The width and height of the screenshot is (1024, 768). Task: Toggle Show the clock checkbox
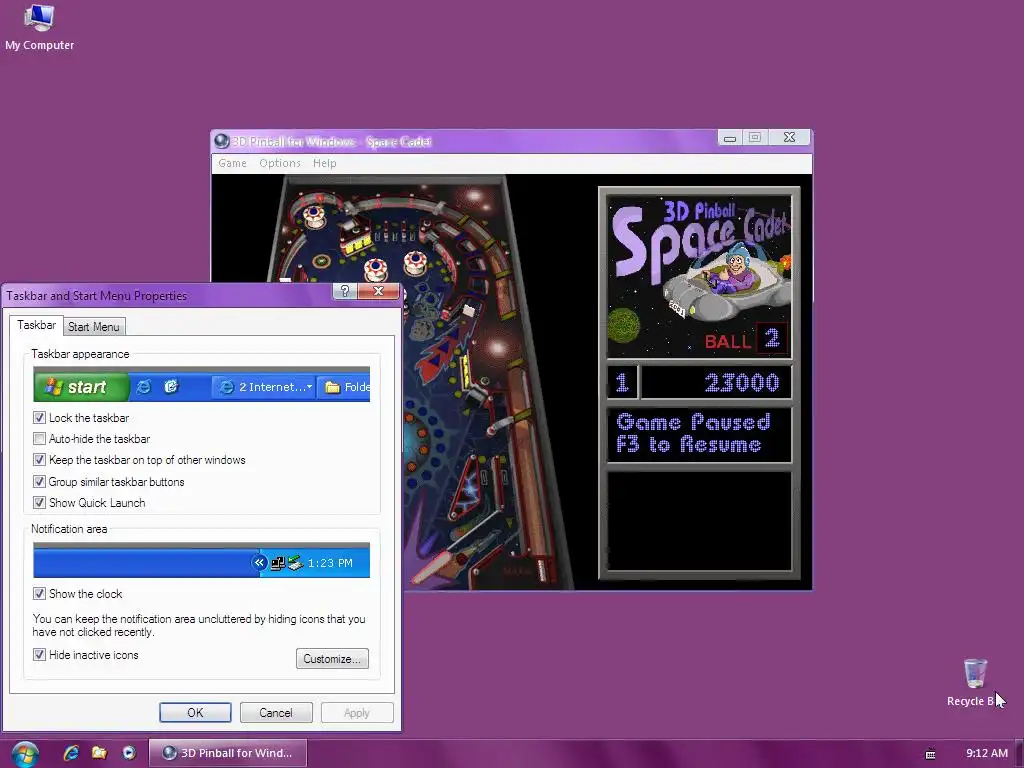pos(39,594)
